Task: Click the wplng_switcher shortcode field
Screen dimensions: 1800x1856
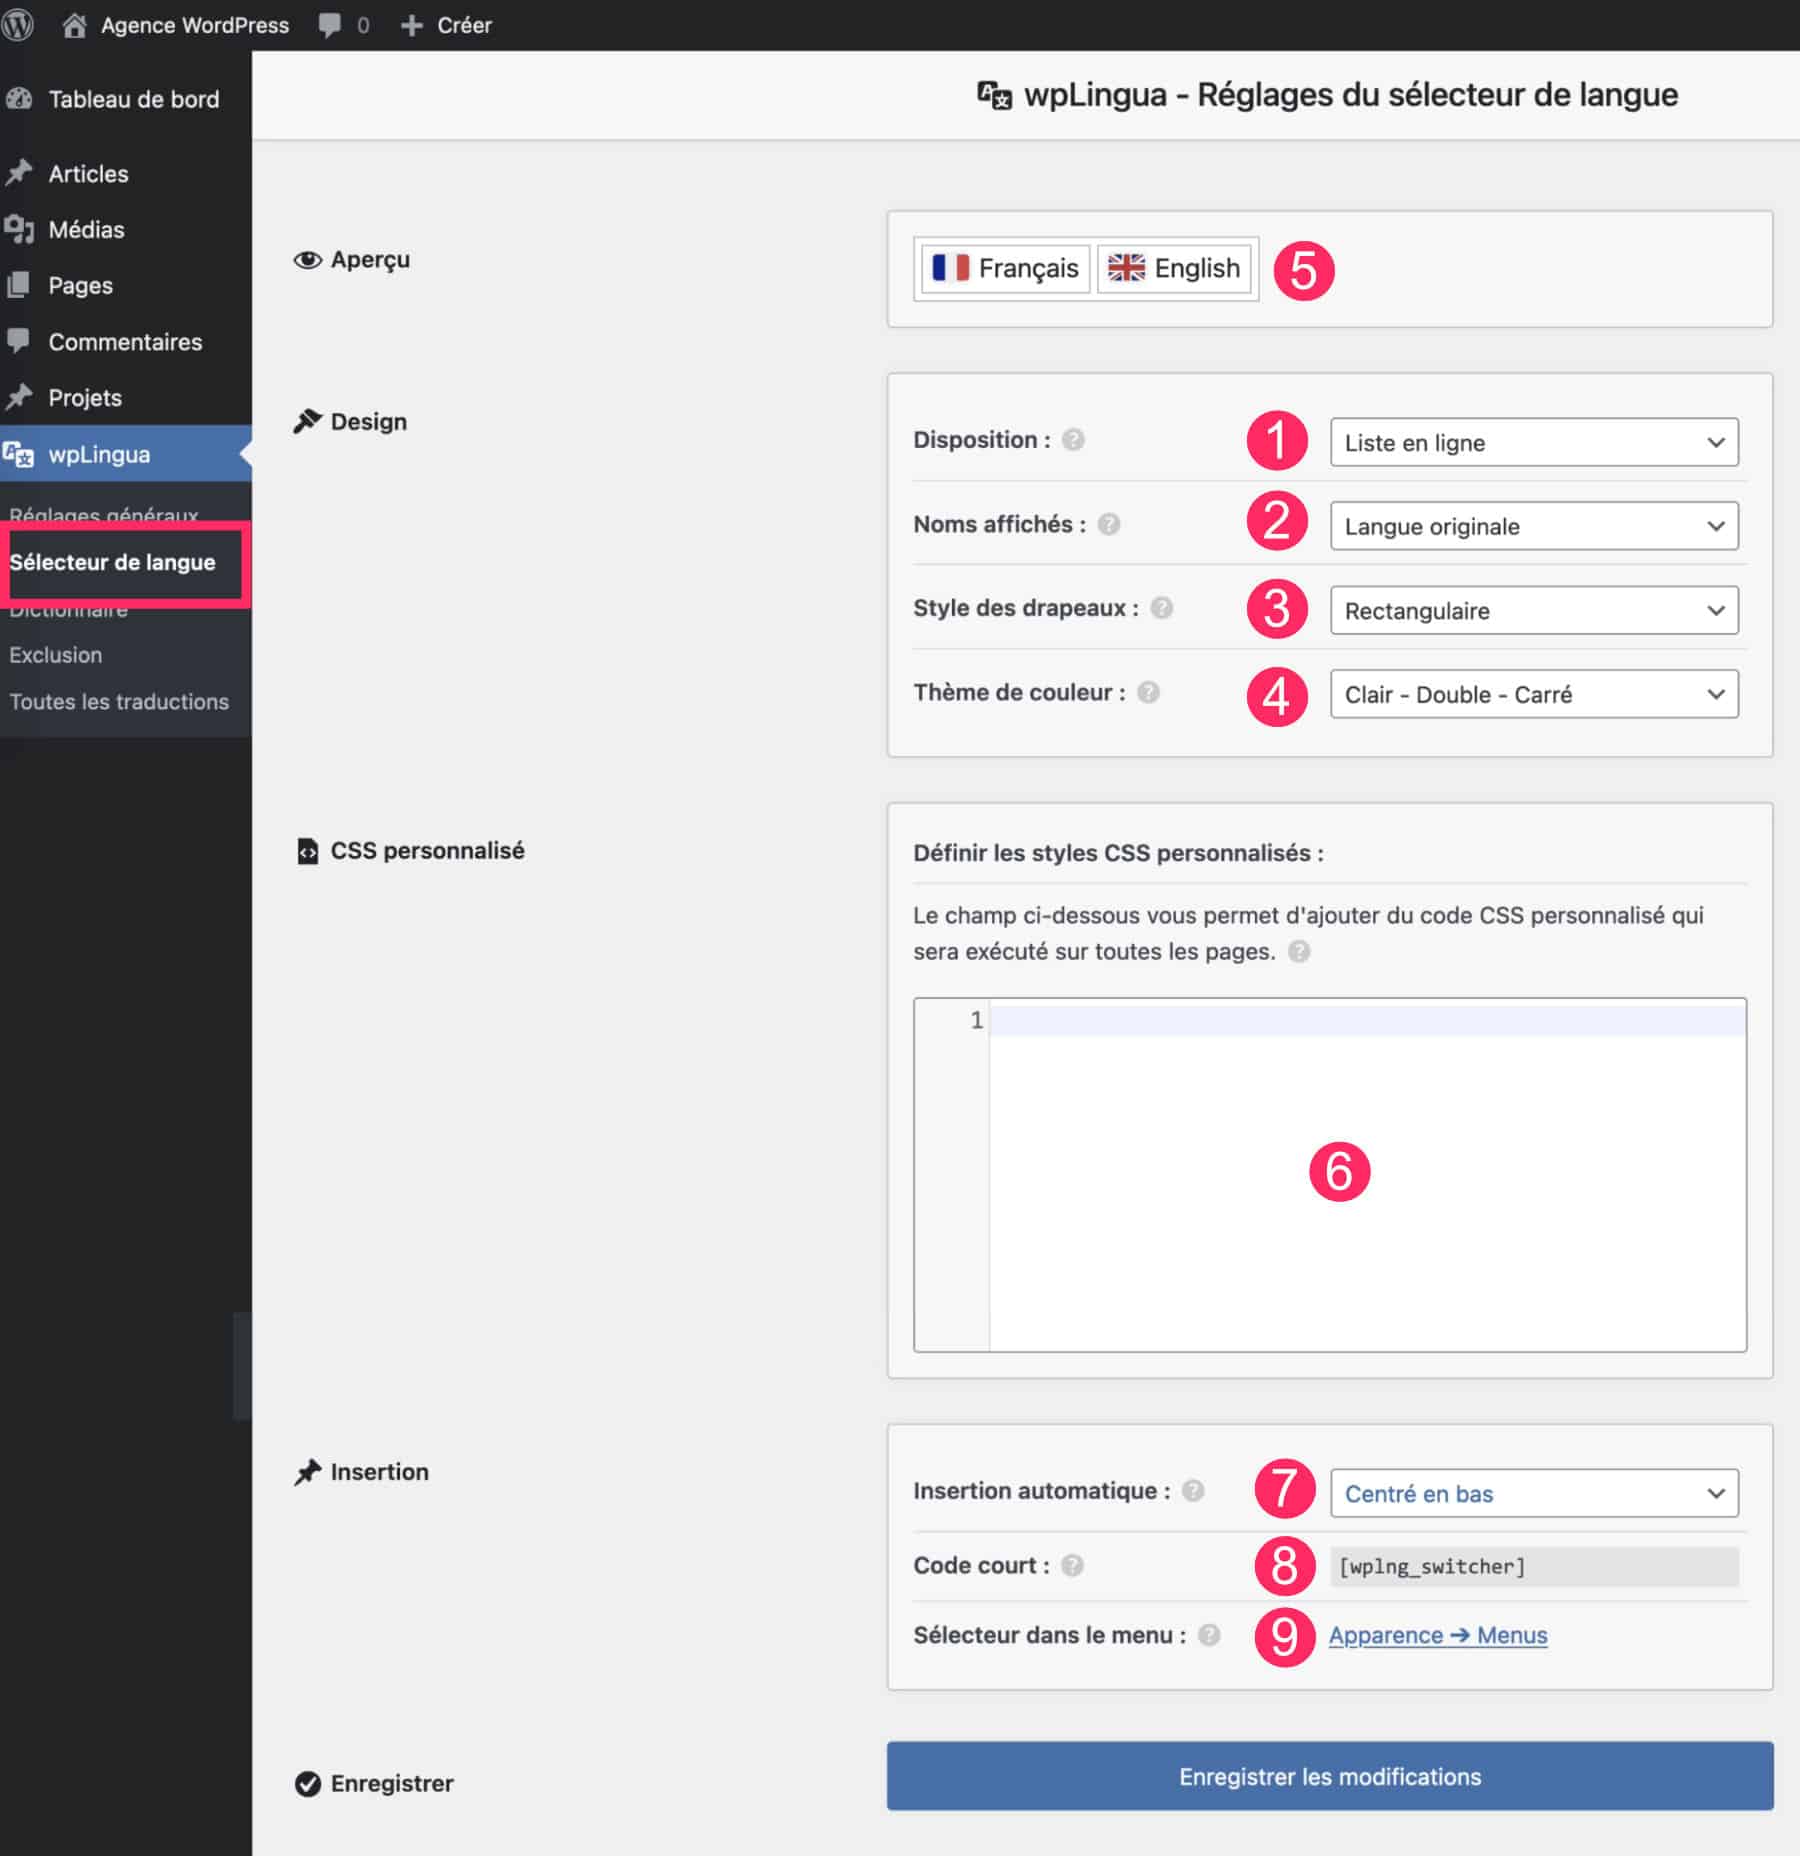Action: coord(1534,1566)
